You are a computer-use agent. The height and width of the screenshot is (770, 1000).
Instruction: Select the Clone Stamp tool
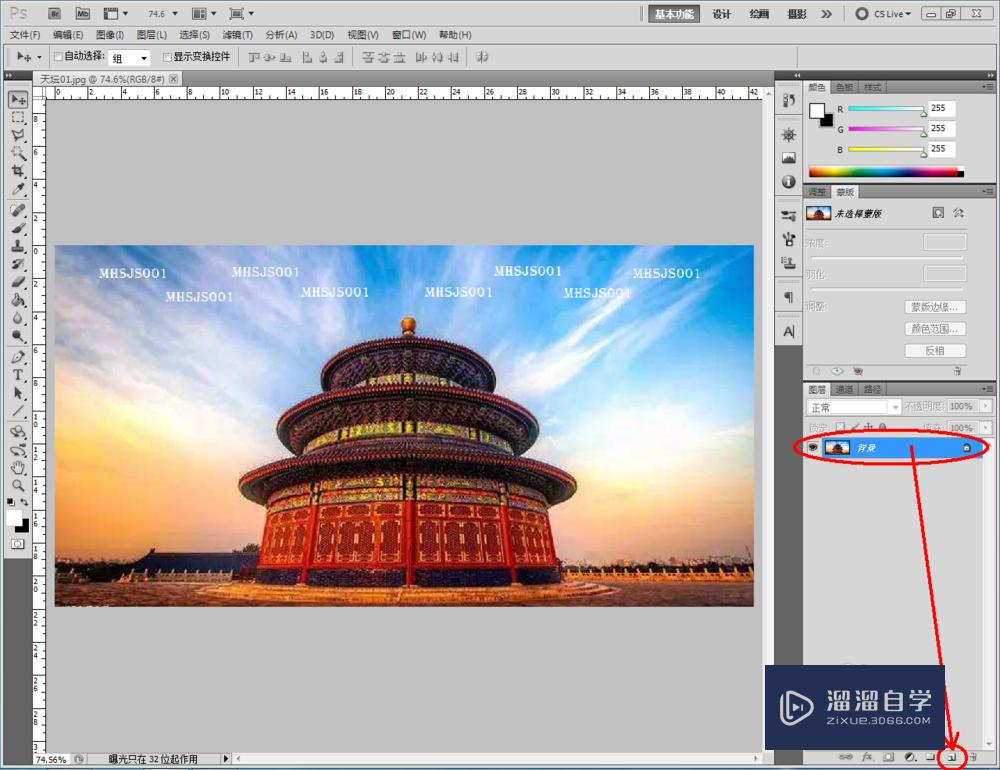[18, 246]
